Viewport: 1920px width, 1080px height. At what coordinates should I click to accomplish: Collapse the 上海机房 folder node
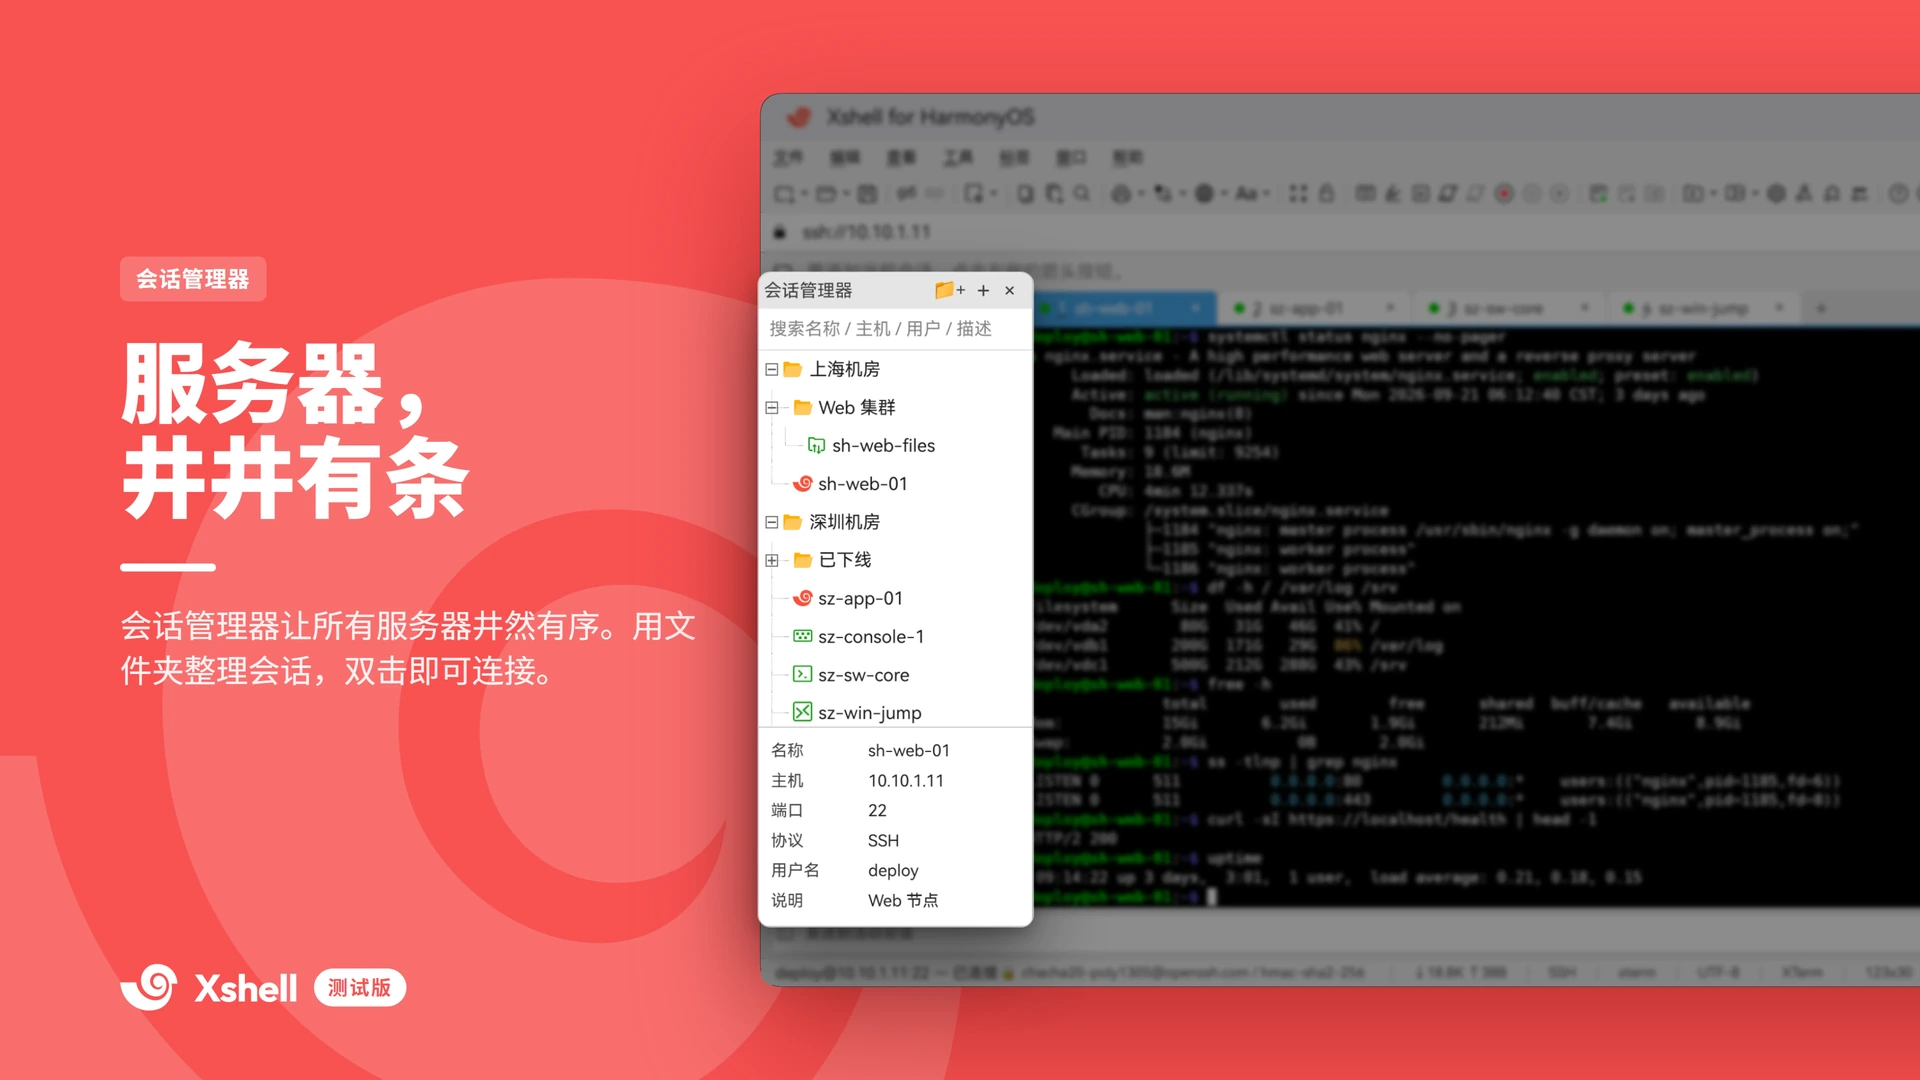(771, 369)
